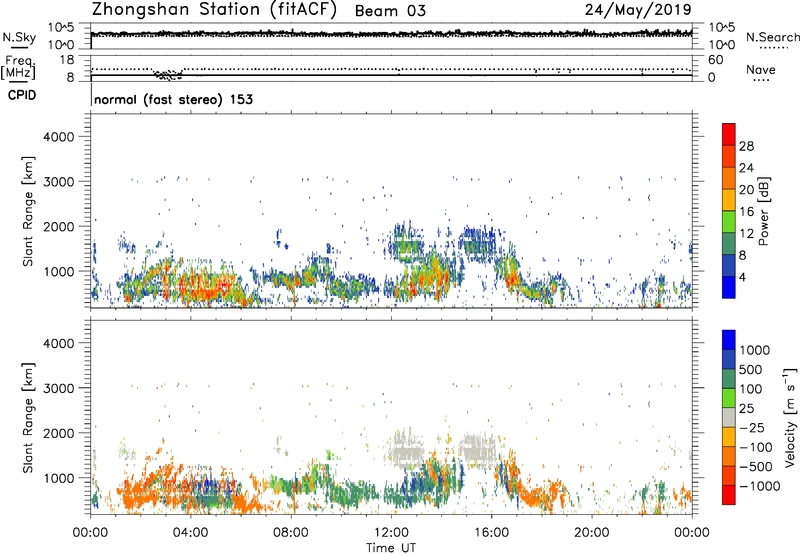Click "Slant Range [km]" label of velocity panel
This screenshot has height=554, width=800.
(28, 417)
